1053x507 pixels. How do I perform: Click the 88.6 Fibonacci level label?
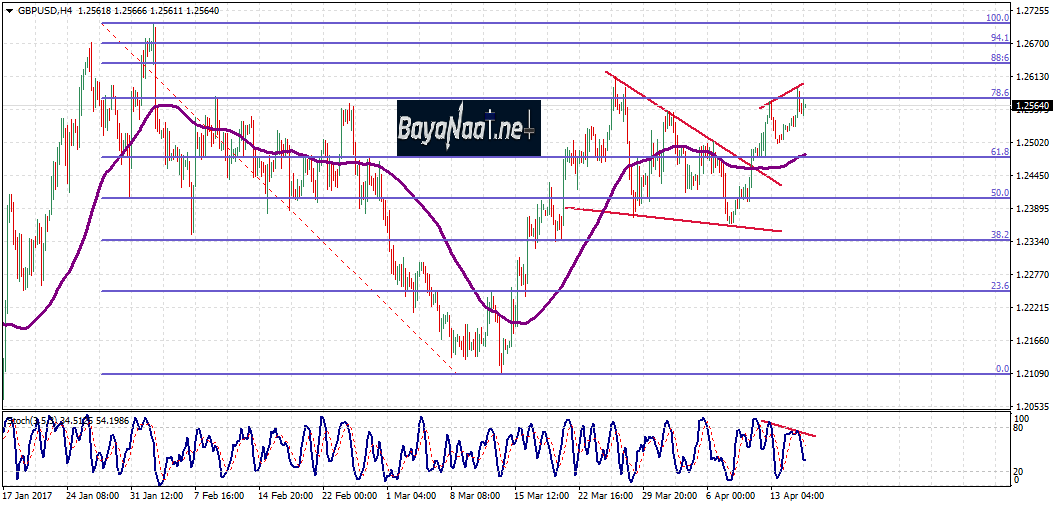coord(998,59)
